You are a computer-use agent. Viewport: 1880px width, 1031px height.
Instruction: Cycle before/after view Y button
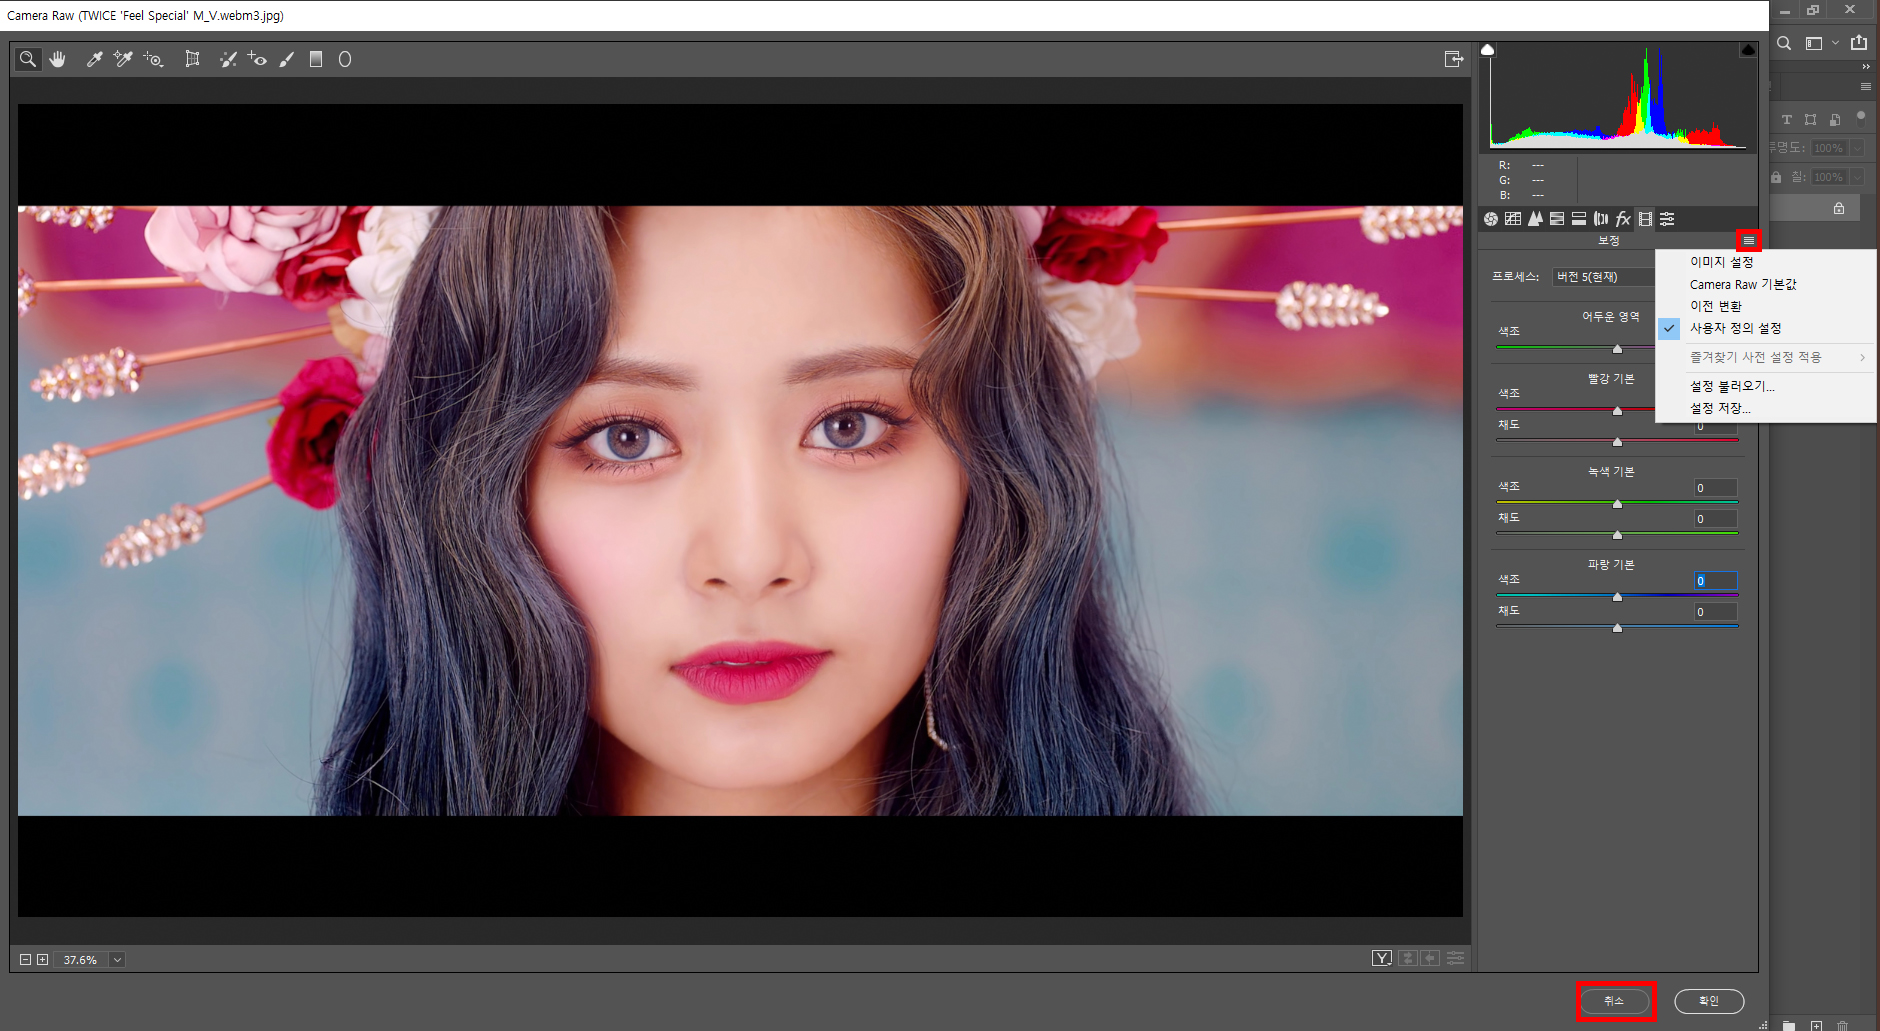1382,958
